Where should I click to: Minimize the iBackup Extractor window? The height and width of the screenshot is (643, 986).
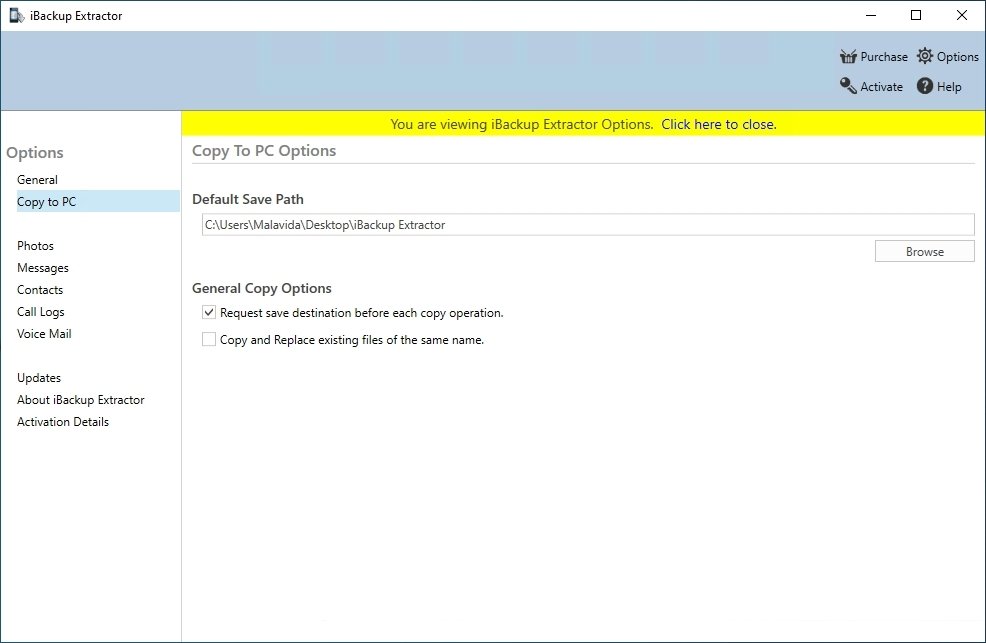click(871, 15)
